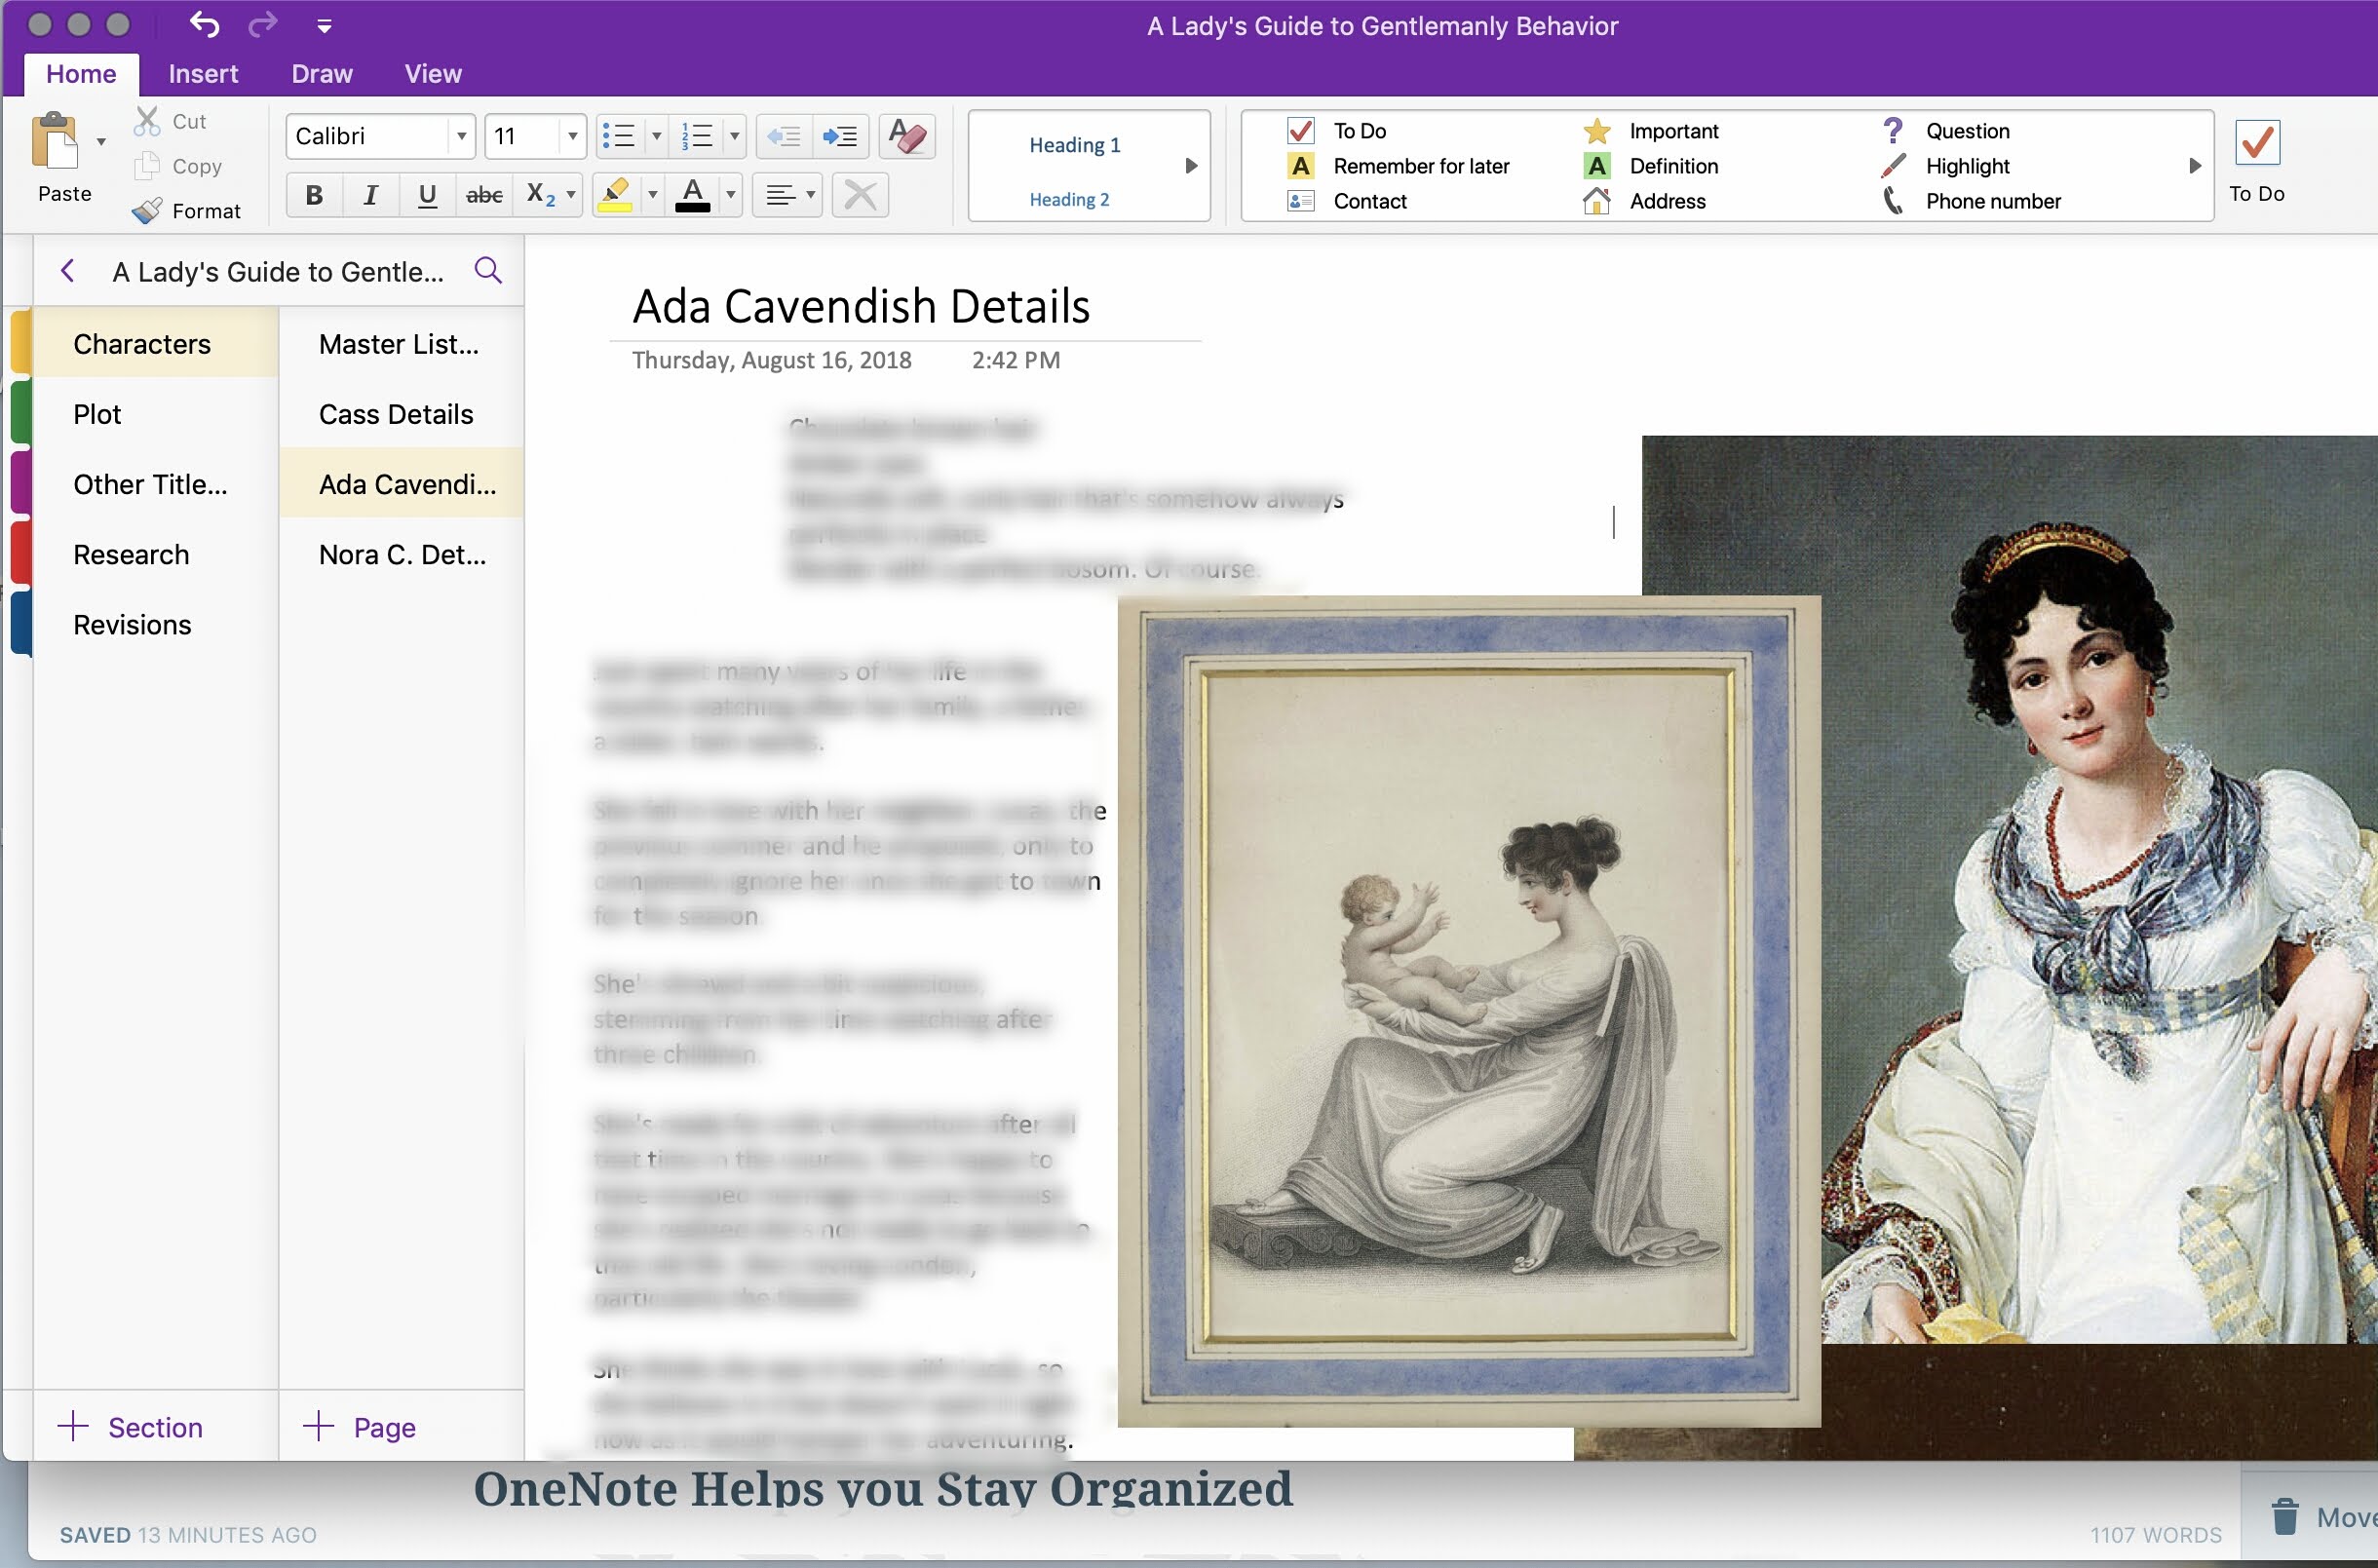Open the Calibri font dropdown
The width and height of the screenshot is (2378, 1568).
click(461, 136)
